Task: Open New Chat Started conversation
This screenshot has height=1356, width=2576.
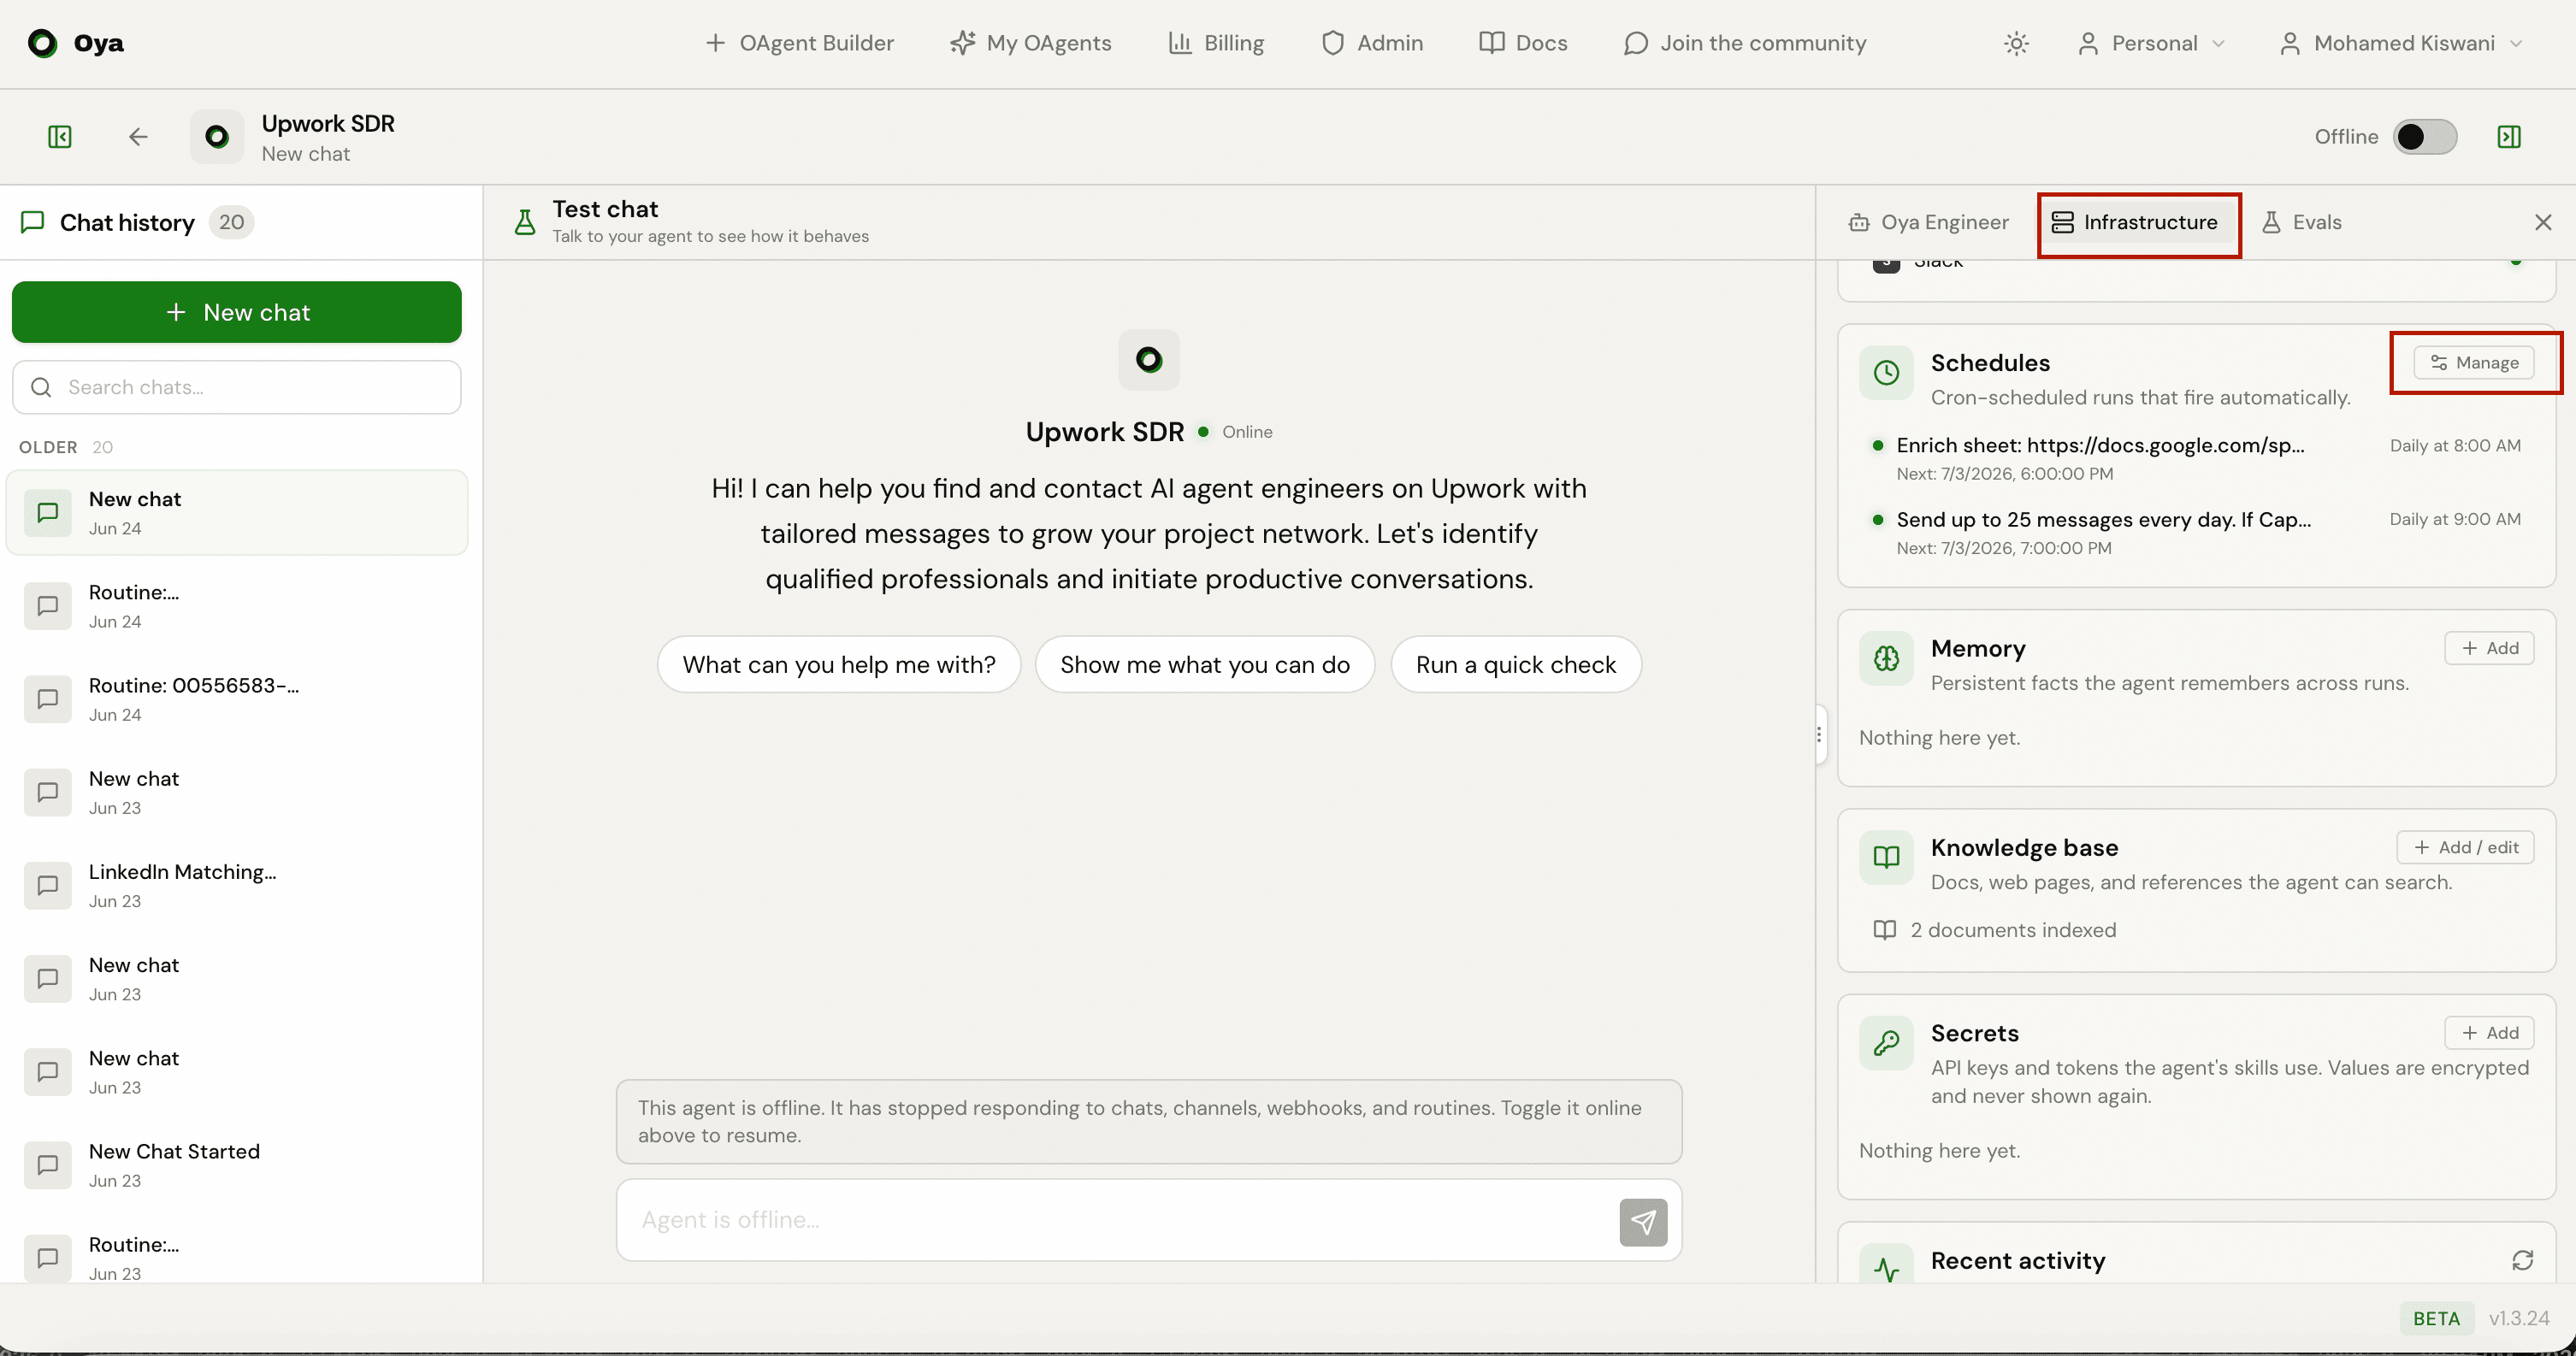Action: (237, 1165)
